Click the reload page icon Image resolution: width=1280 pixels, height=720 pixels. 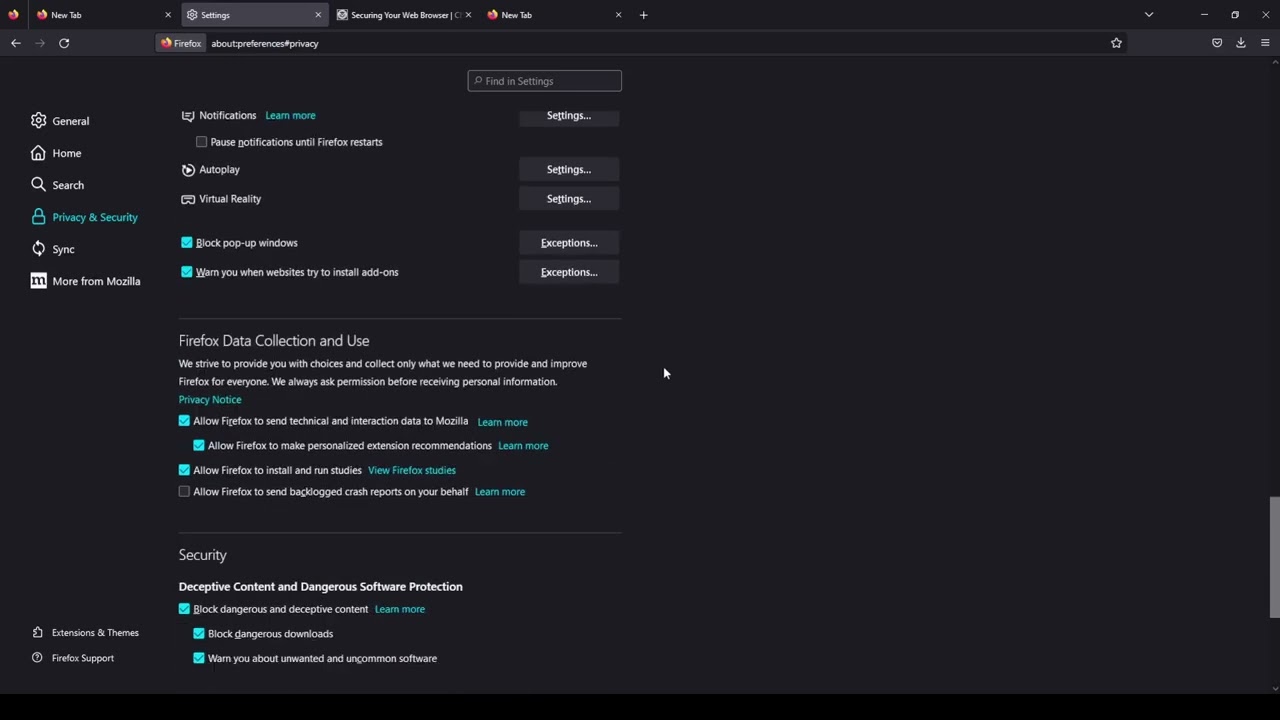point(64,43)
